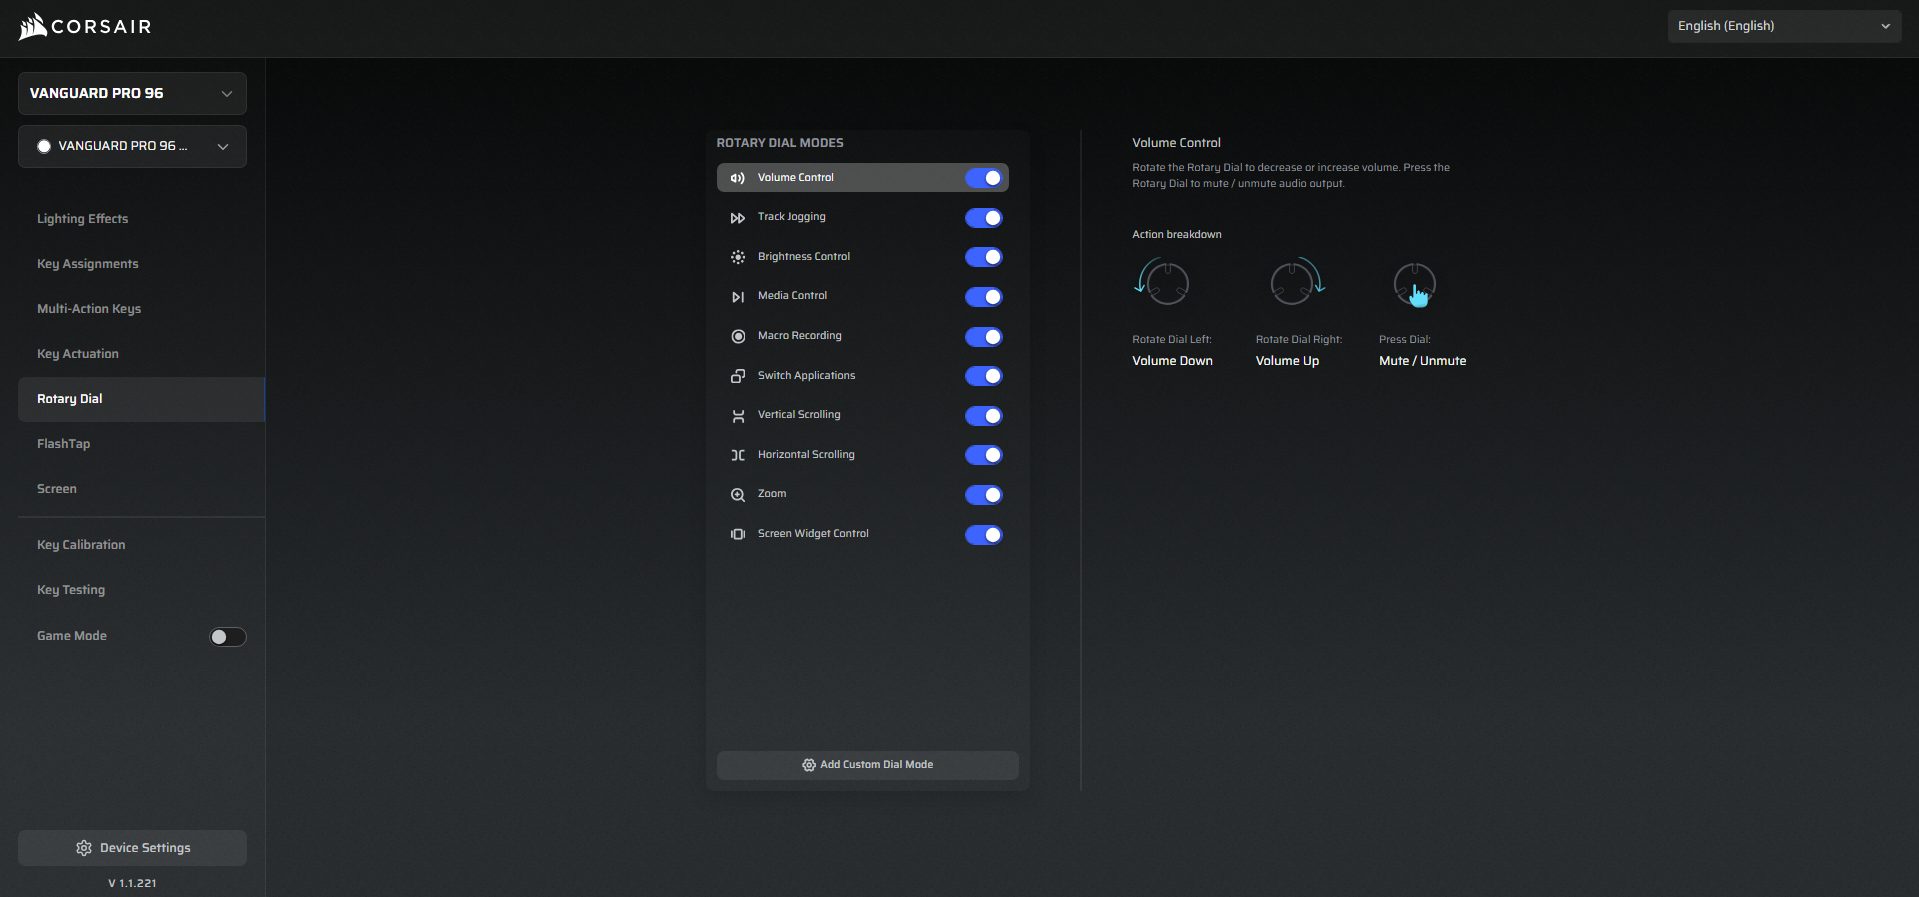The width and height of the screenshot is (1919, 897).
Task: Select the Track Jogging mode row
Action: 863,218
